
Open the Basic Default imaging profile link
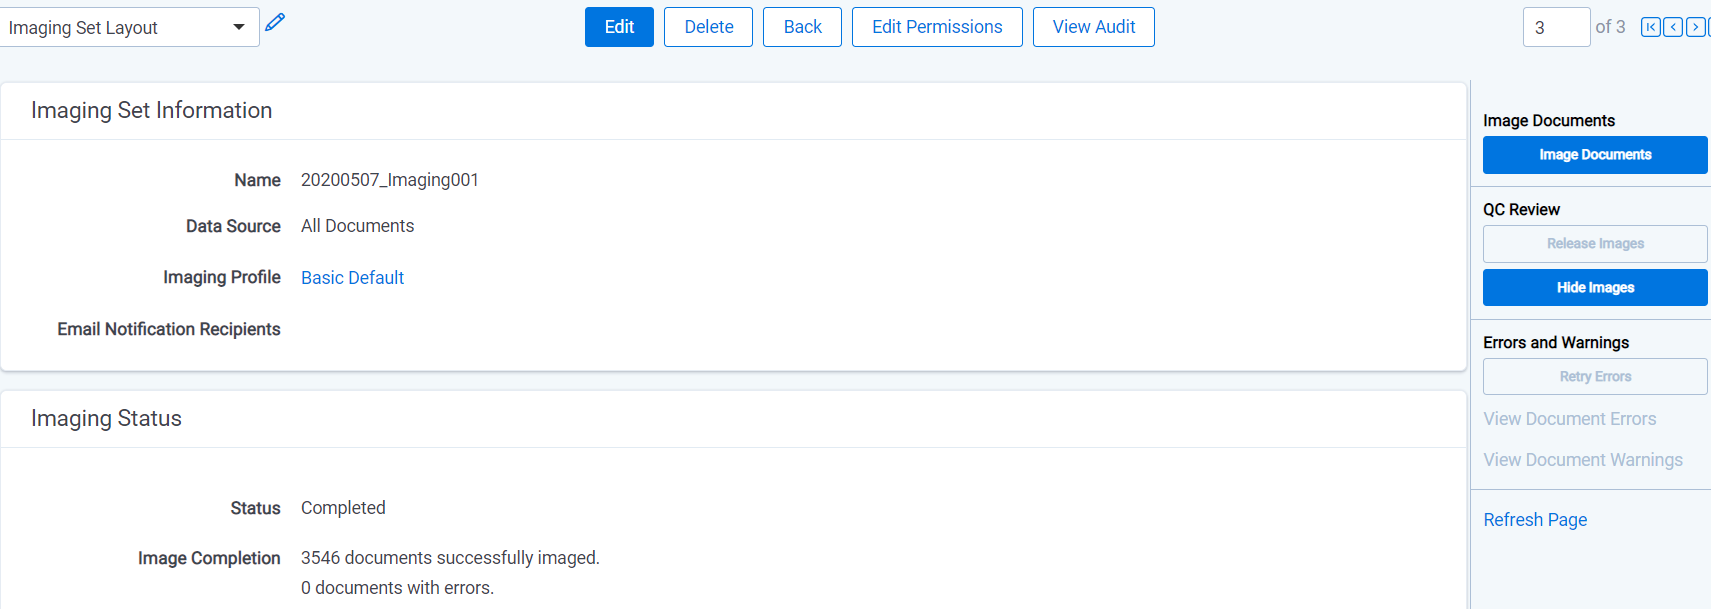click(352, 278)
